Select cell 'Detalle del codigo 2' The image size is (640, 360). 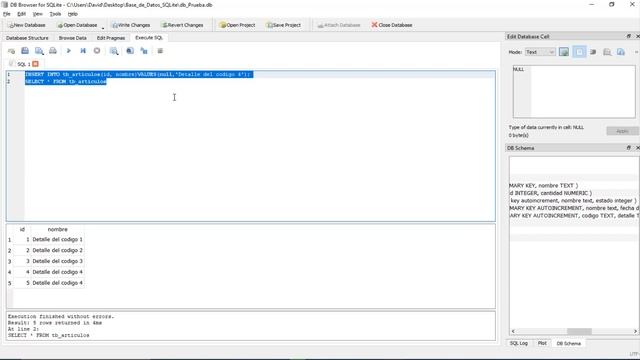(58, 250)
